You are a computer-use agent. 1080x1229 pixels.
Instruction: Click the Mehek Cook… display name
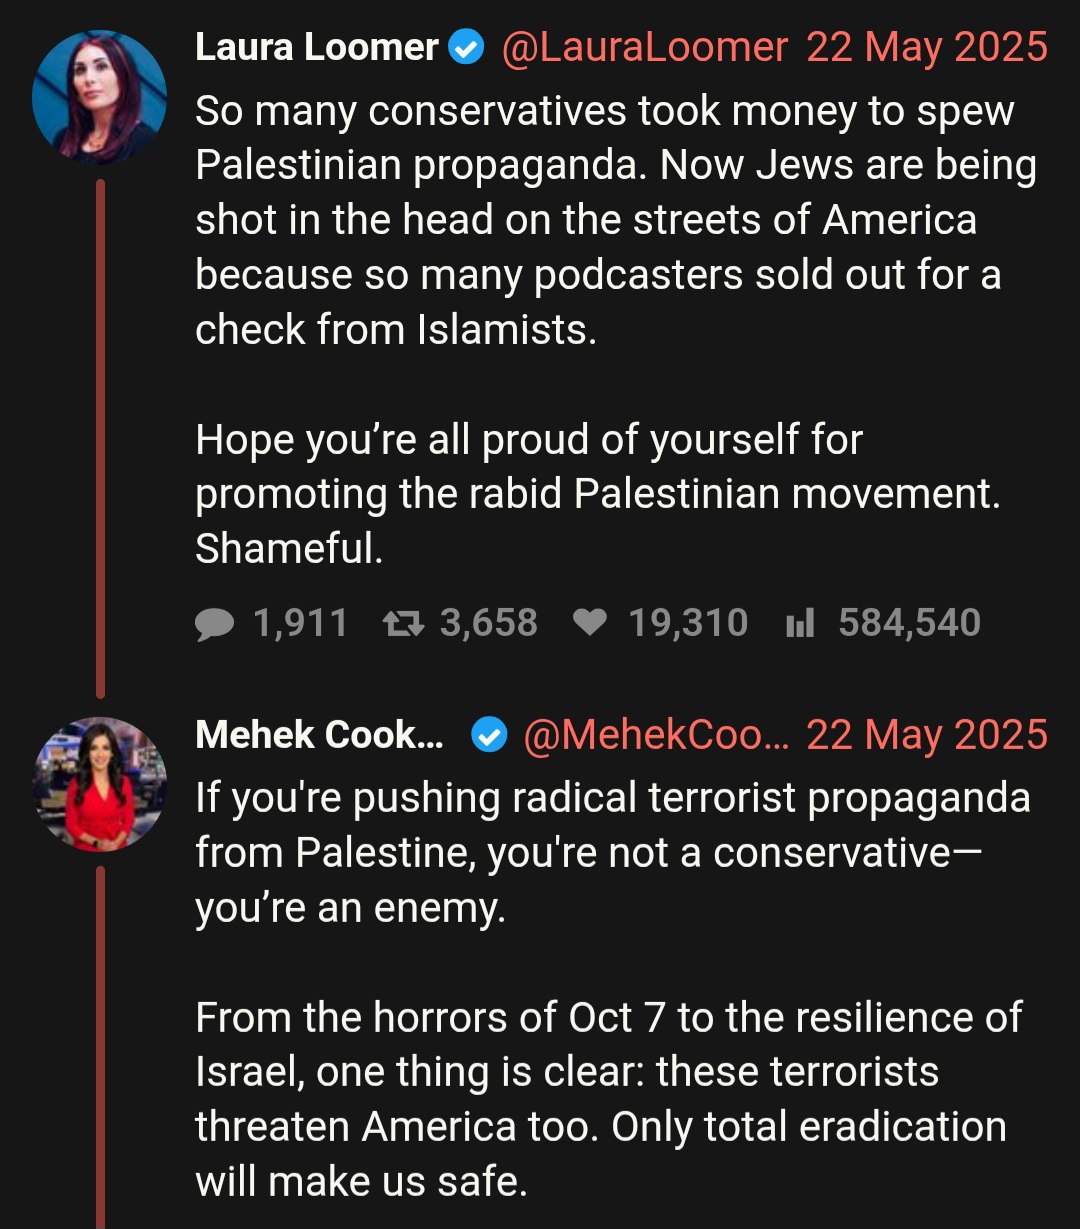coord(320,736)
